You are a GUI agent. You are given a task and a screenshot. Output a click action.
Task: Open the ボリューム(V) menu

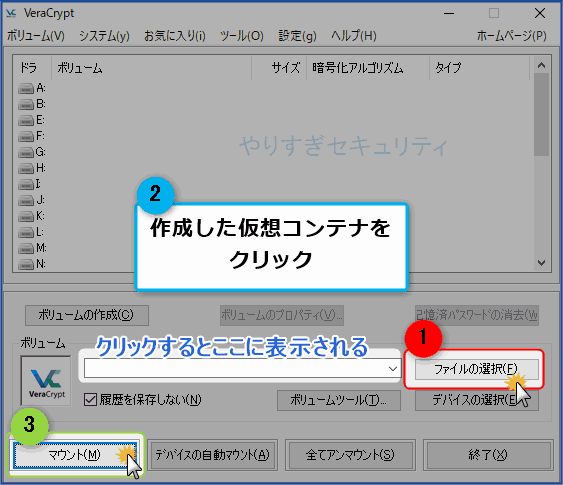36,36
